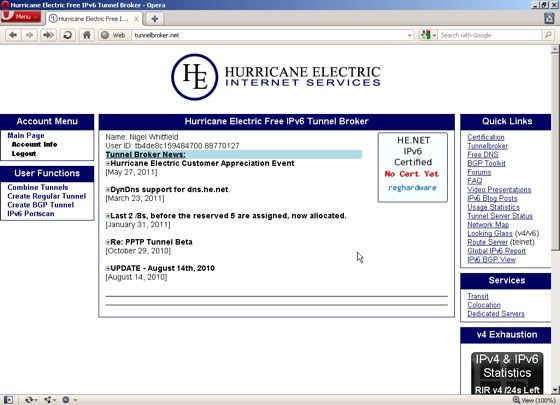Open Certification quick link
This screenshot has height=405, width=560.
click(x=486, y=137)
